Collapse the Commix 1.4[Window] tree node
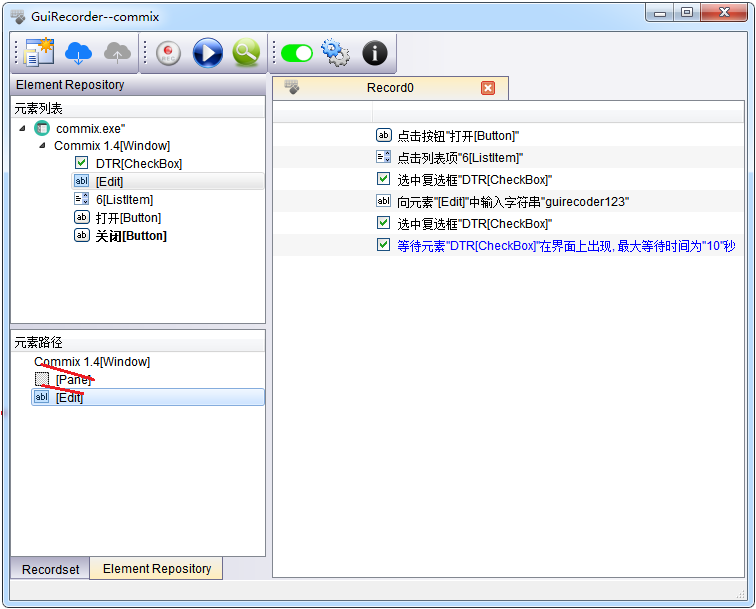 (x=42, y=145)
